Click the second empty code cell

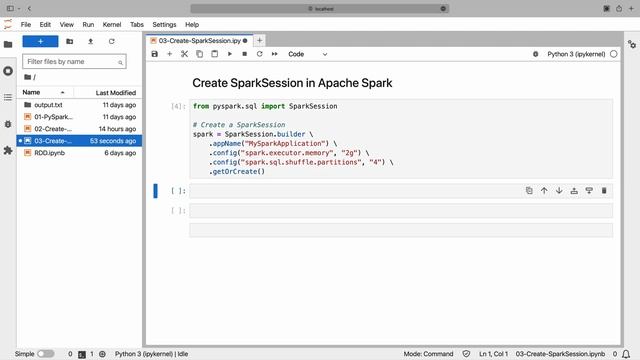click(401, 211)
